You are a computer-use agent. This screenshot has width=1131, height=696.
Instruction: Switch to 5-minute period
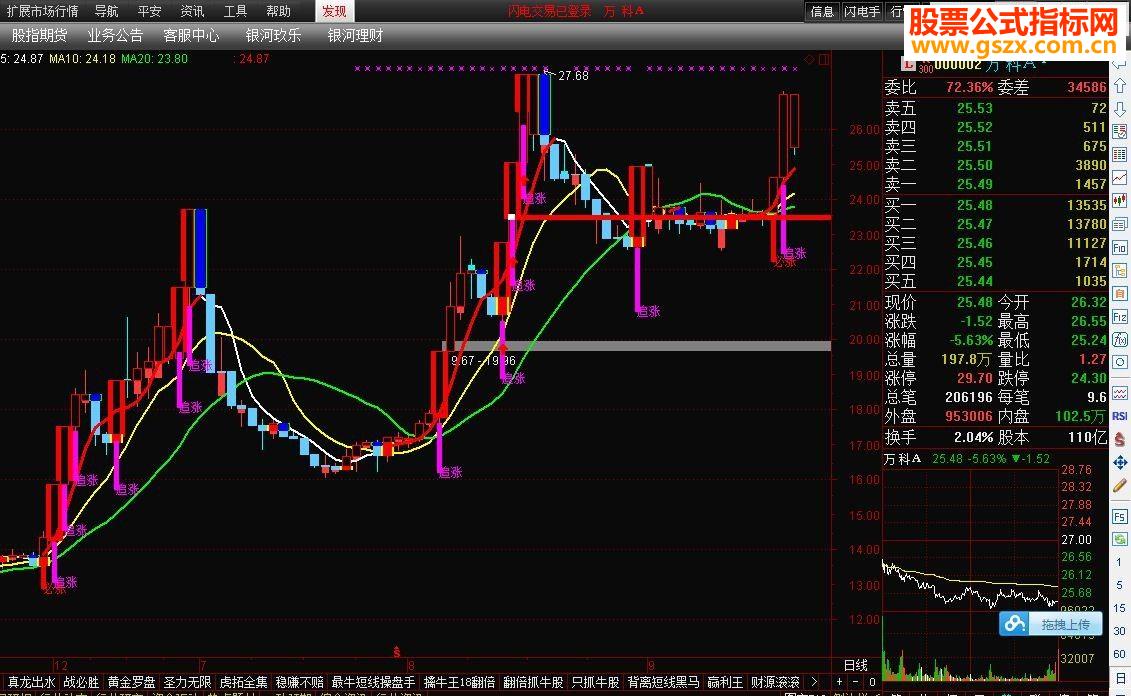click(x=1119, y=585)
